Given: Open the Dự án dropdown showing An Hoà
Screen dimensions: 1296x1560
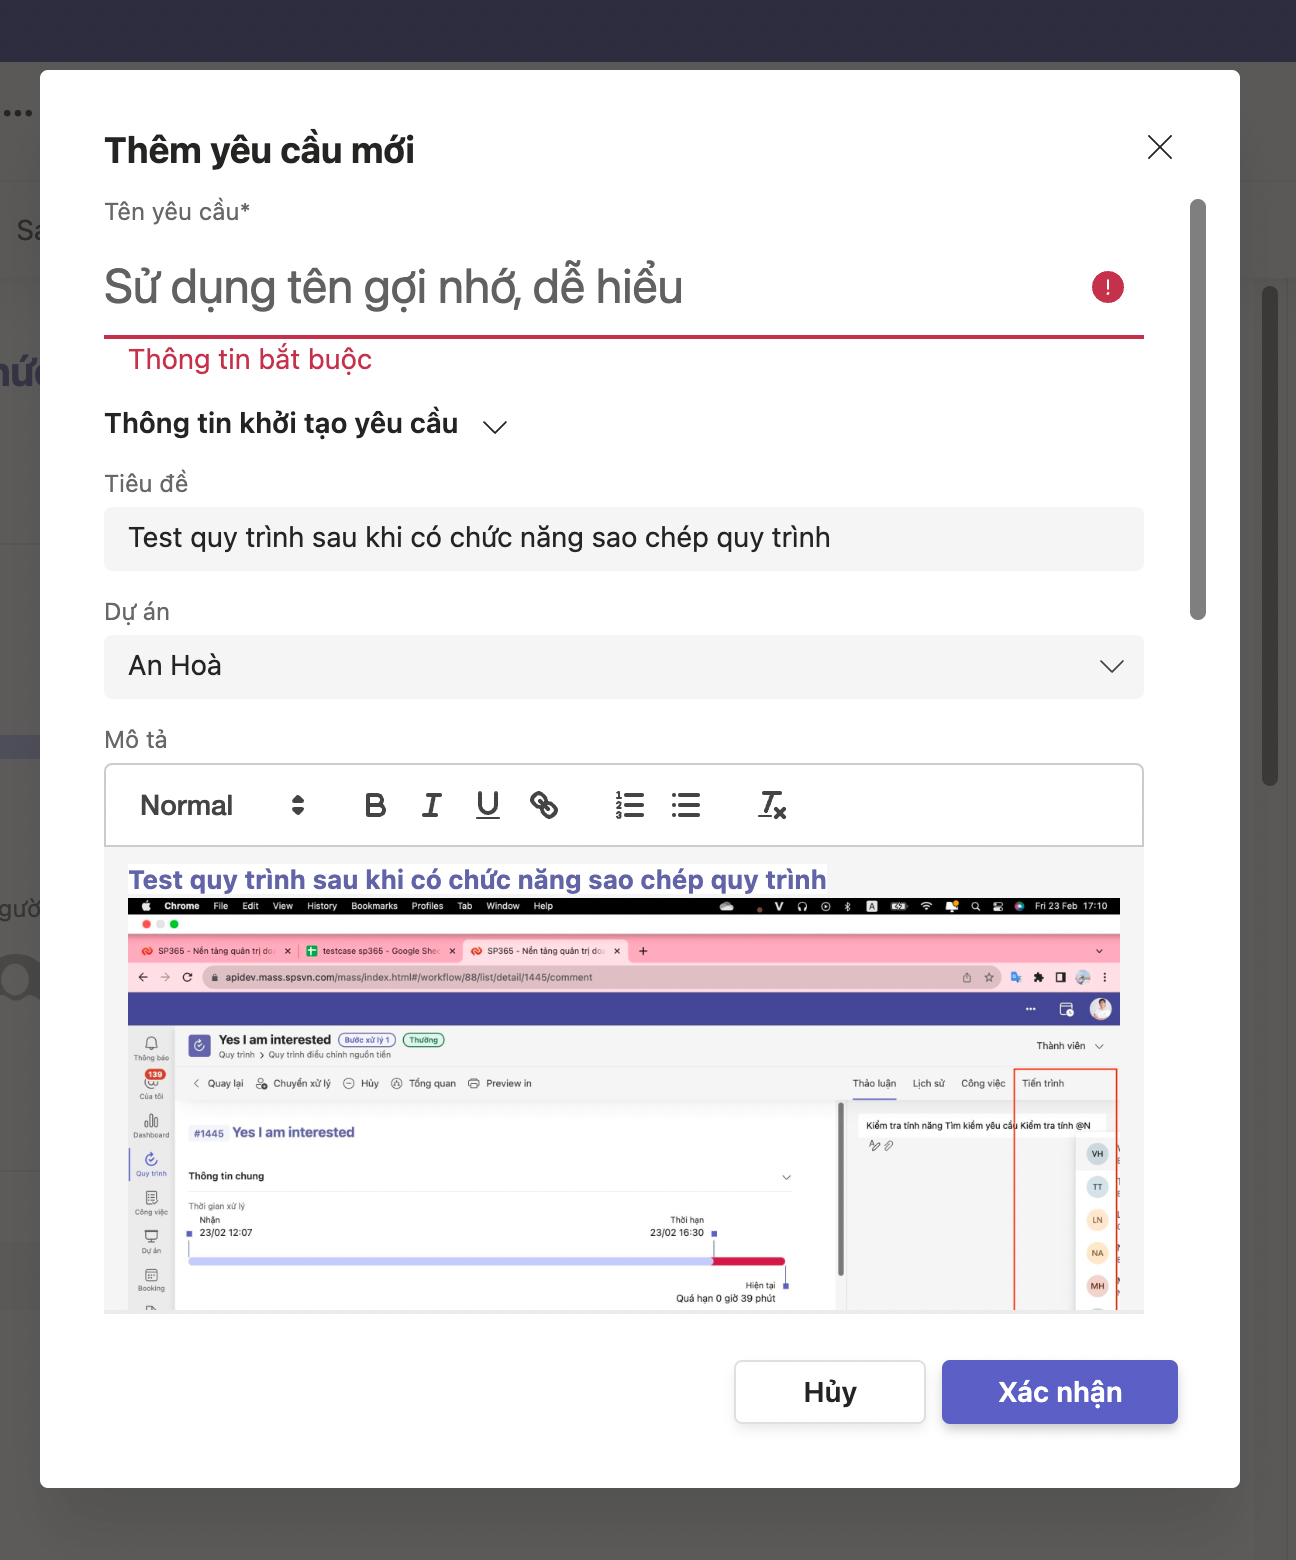Looking at the screenshot, I should point(623,667).
